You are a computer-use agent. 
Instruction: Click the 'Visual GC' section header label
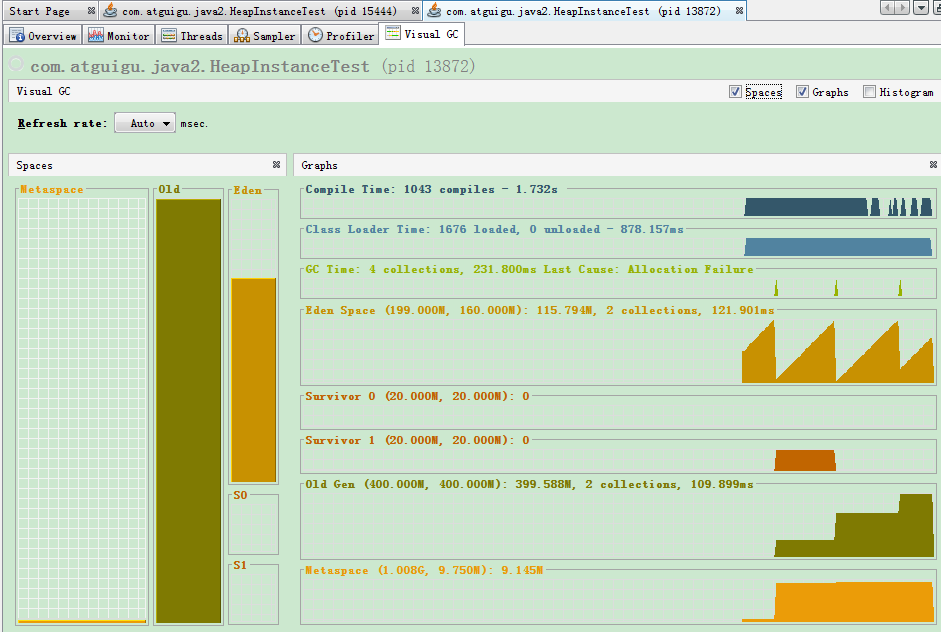click(x=43, y=91)
